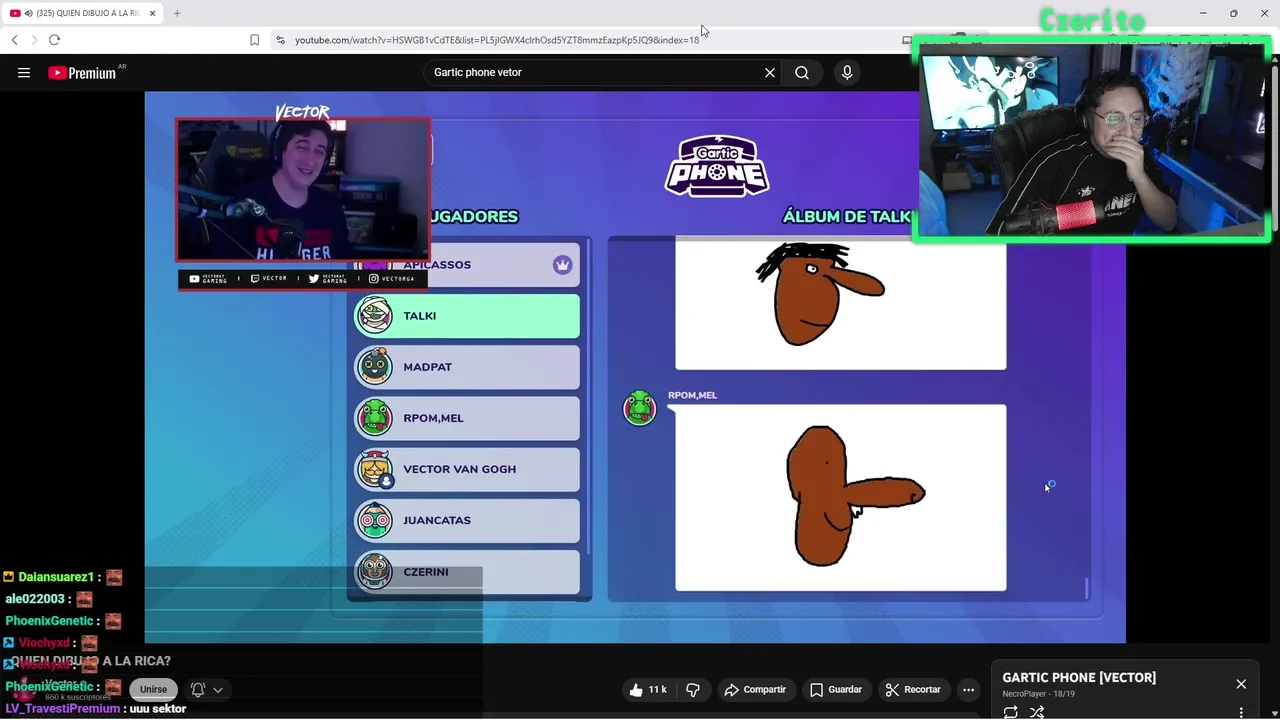Image resolution: width=1280 pixels, height=720 pixels.
Task: Close the 'QUIEN DIBUJO A LA RICA' tab
Action: point(153,13)
